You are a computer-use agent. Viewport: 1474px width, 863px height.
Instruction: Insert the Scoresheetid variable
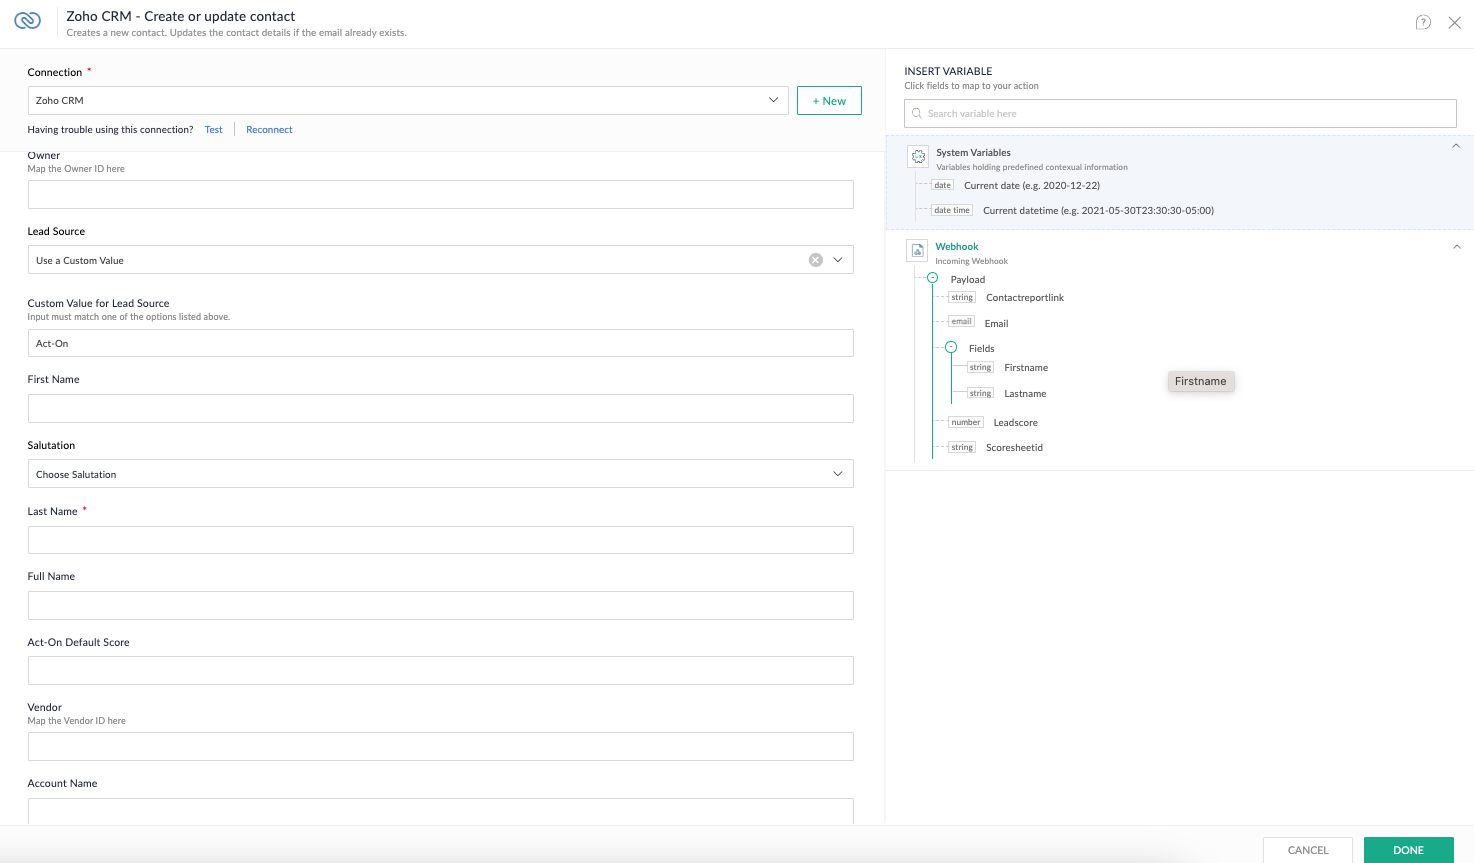point(1014,448)
